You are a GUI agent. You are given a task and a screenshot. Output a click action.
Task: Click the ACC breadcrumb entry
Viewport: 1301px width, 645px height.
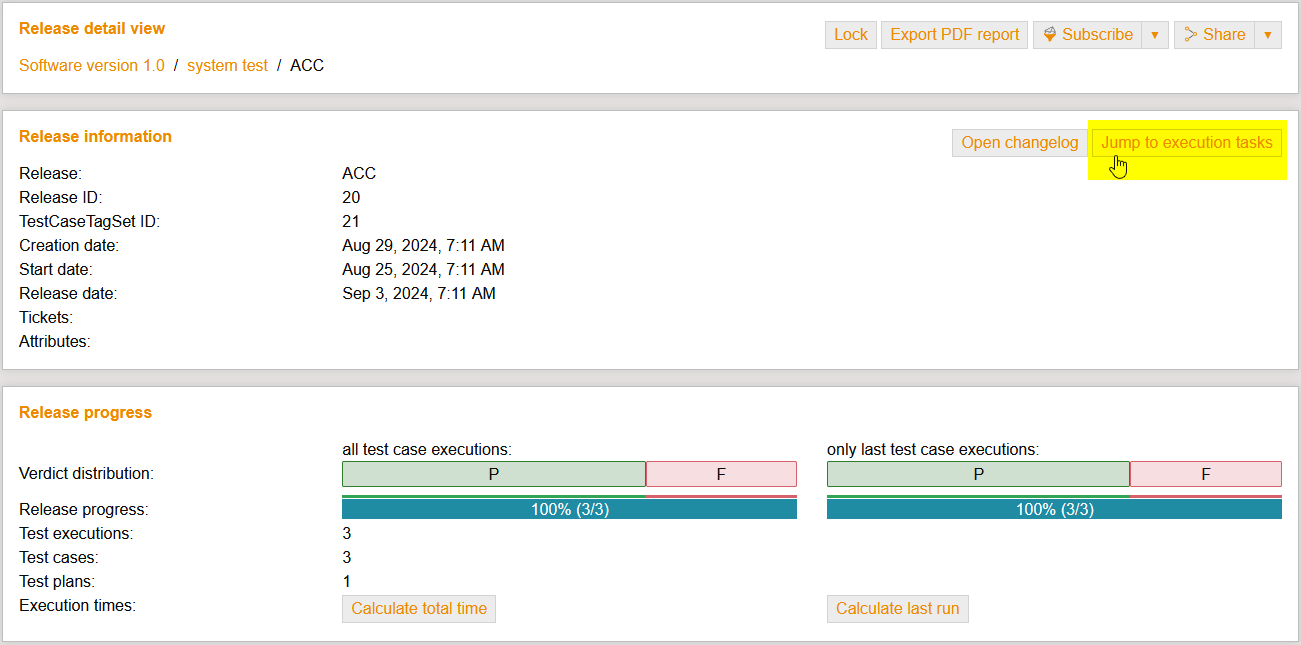(307, 66)
